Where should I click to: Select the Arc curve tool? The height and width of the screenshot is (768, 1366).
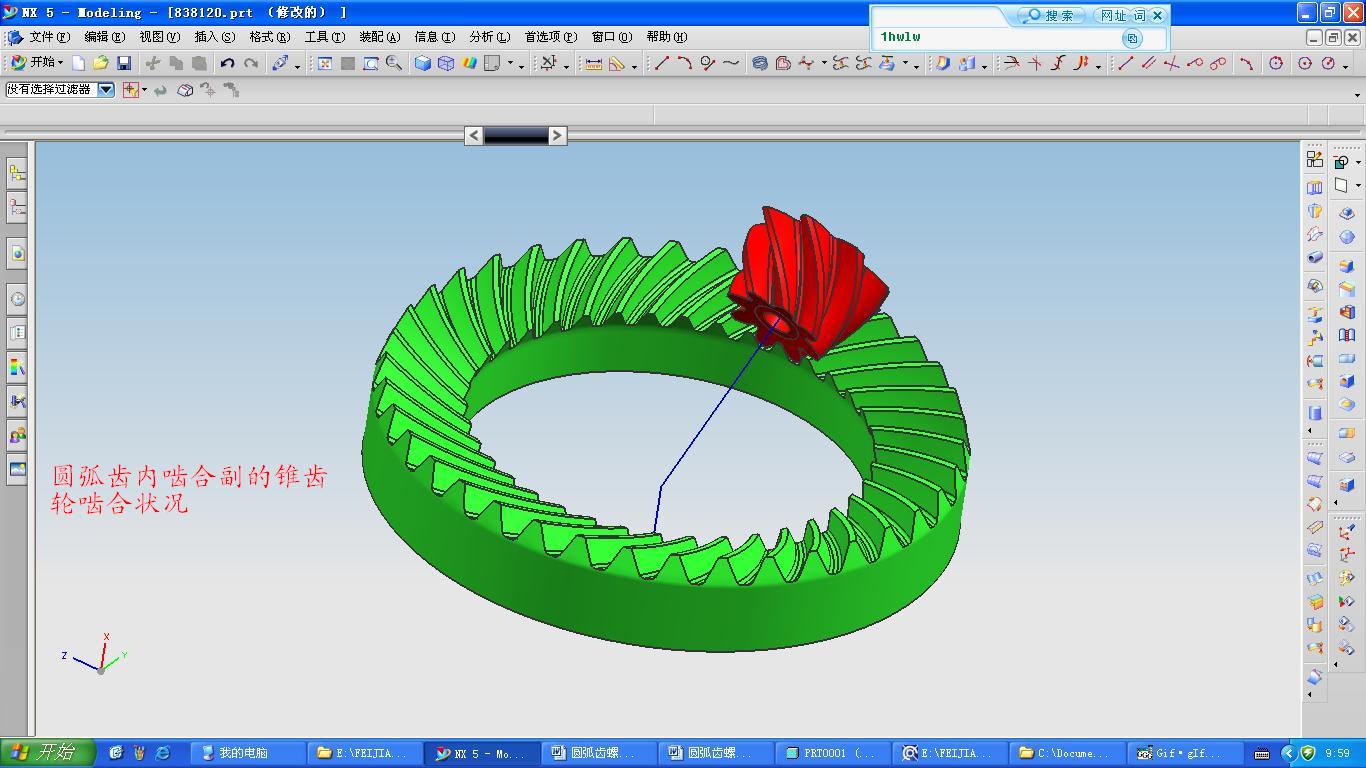pos(685,63)
